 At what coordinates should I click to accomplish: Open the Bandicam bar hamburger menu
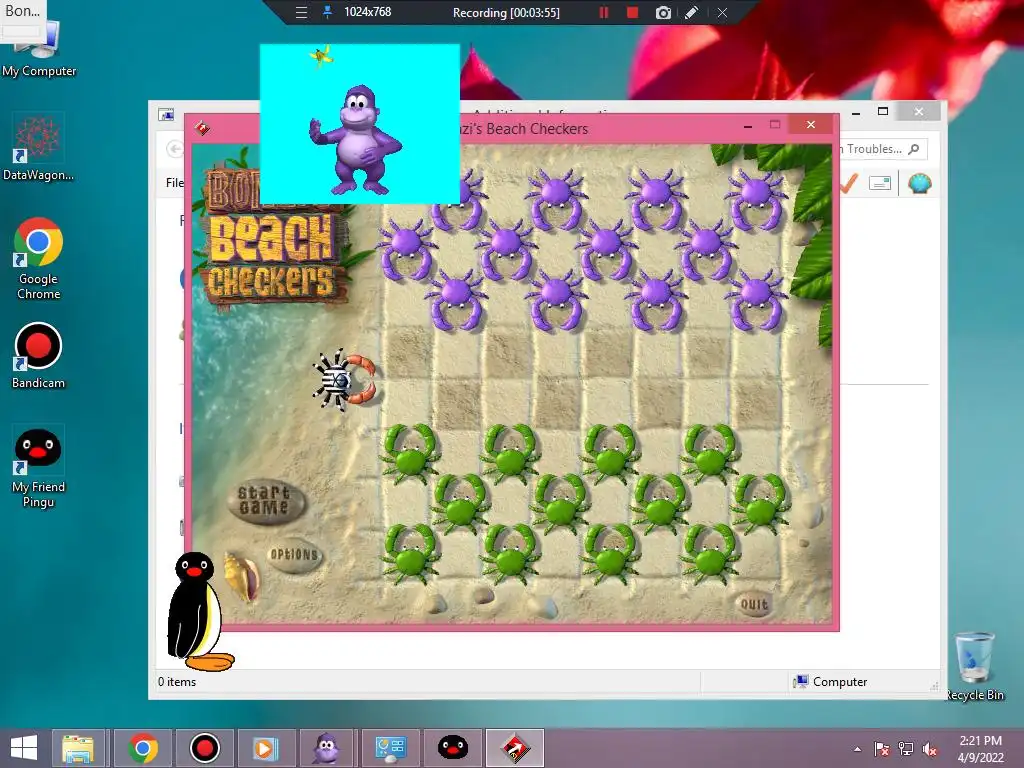point(301,12)
